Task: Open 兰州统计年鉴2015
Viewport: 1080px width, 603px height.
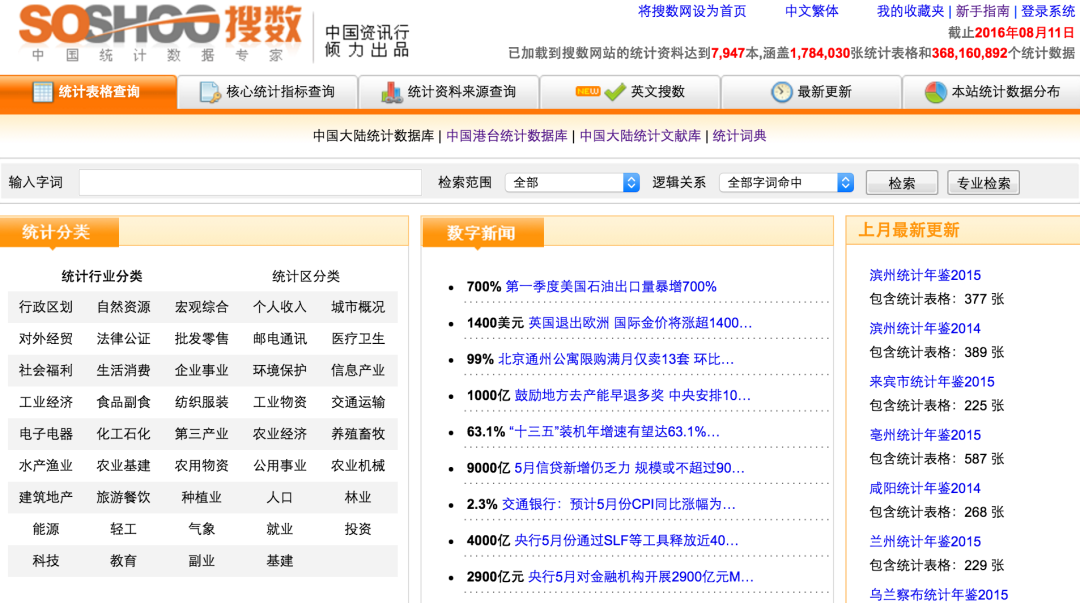Action: click(x=924, y=541)
